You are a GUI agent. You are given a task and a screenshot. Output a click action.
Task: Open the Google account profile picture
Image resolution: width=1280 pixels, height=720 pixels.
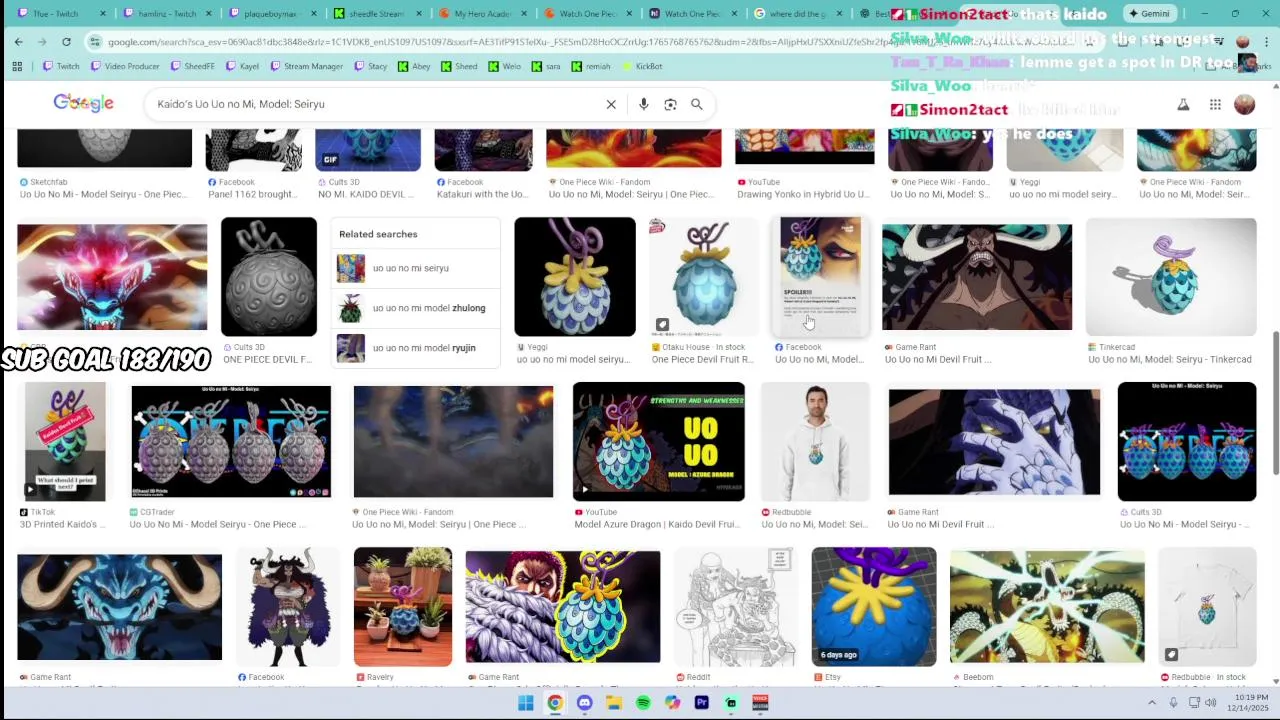click(1245, 104)
